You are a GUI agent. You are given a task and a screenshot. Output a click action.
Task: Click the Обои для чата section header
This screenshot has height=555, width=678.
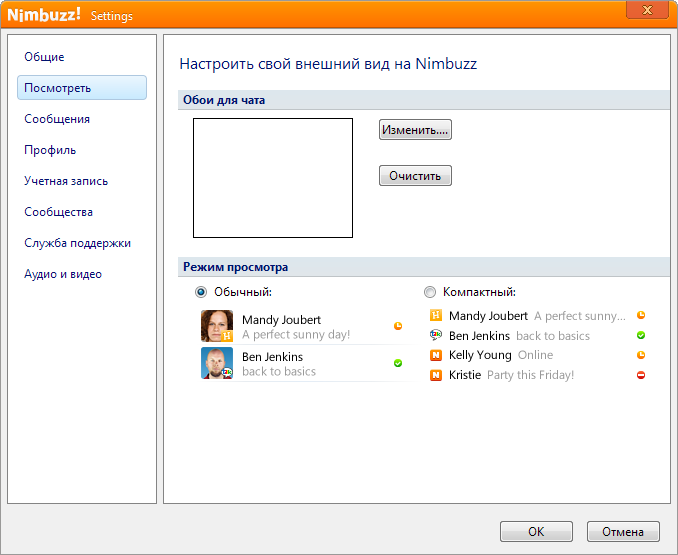point(423,100)
